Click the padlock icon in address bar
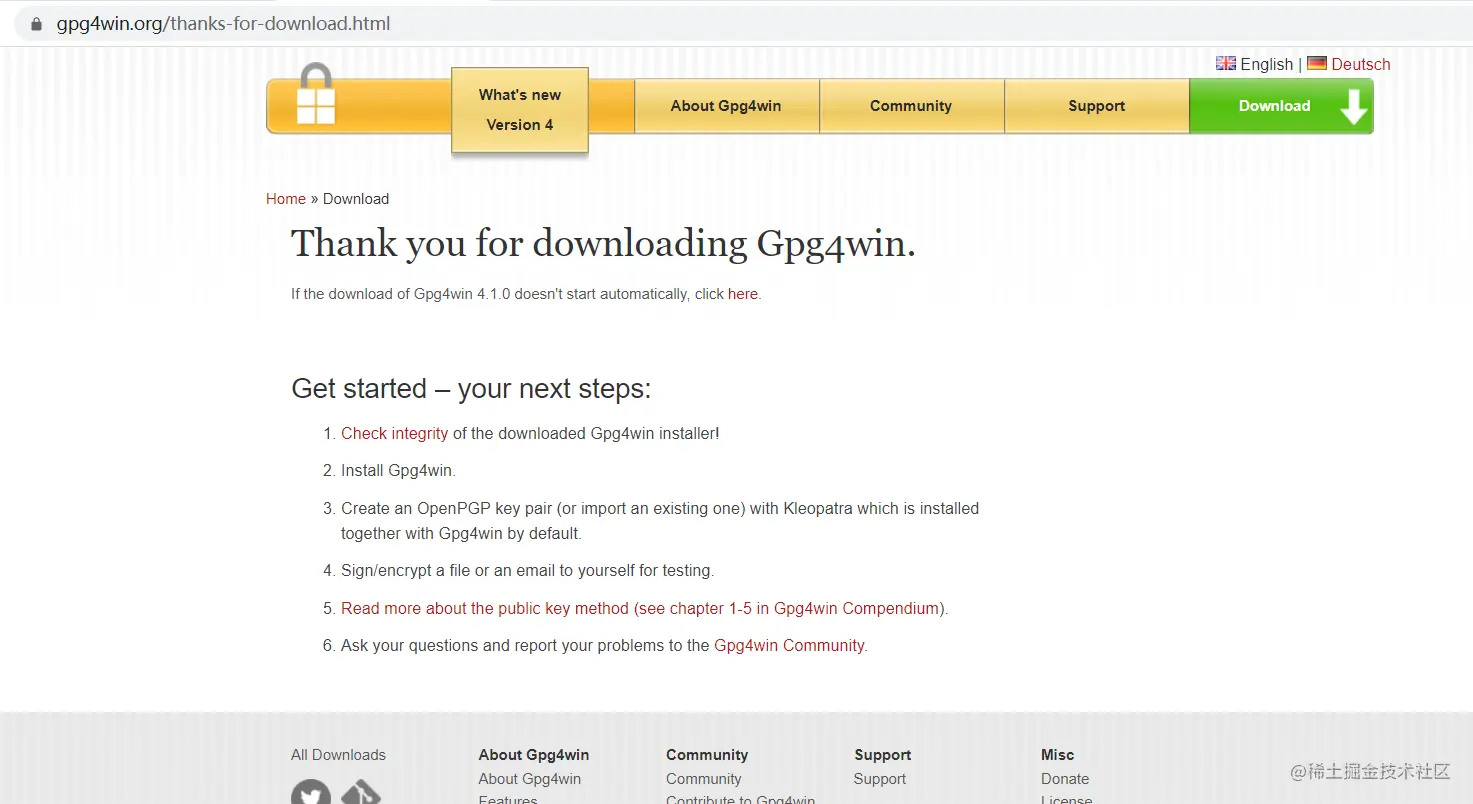Viewport: 1473px width, 804px height. point(37,23)
